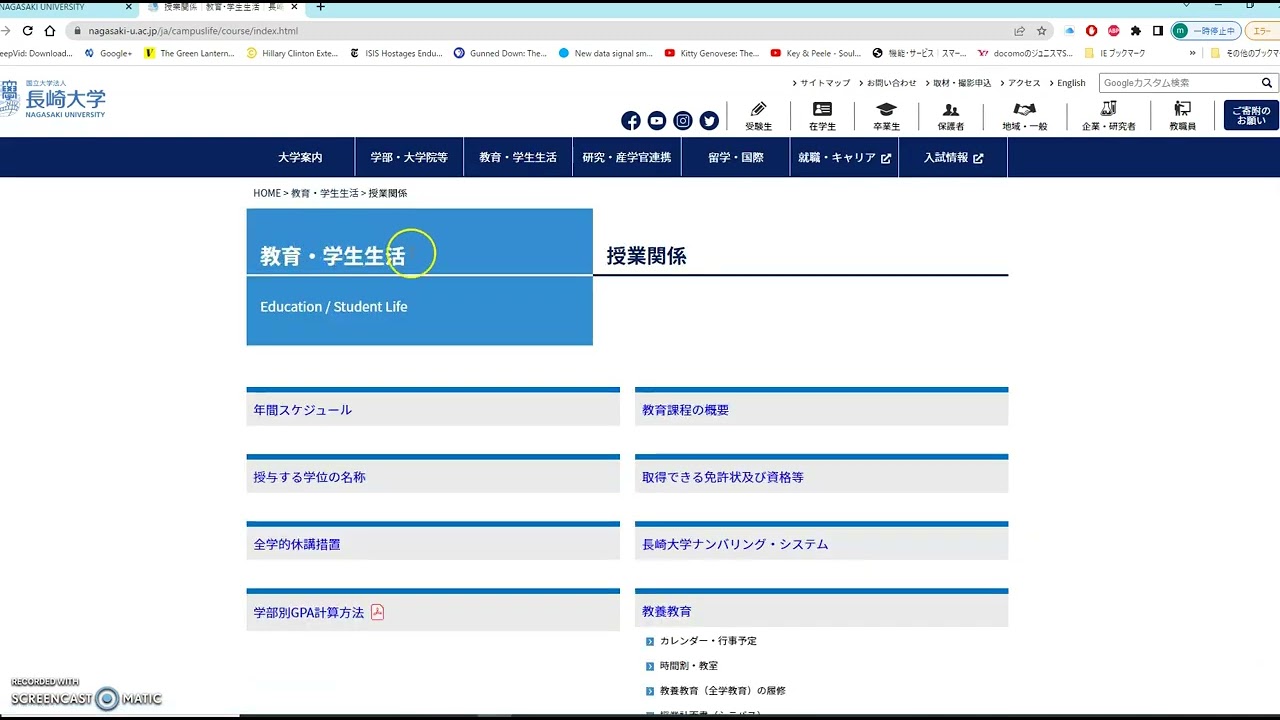
Task: Open the Google+ bookmark
Action: coord(108,53)
